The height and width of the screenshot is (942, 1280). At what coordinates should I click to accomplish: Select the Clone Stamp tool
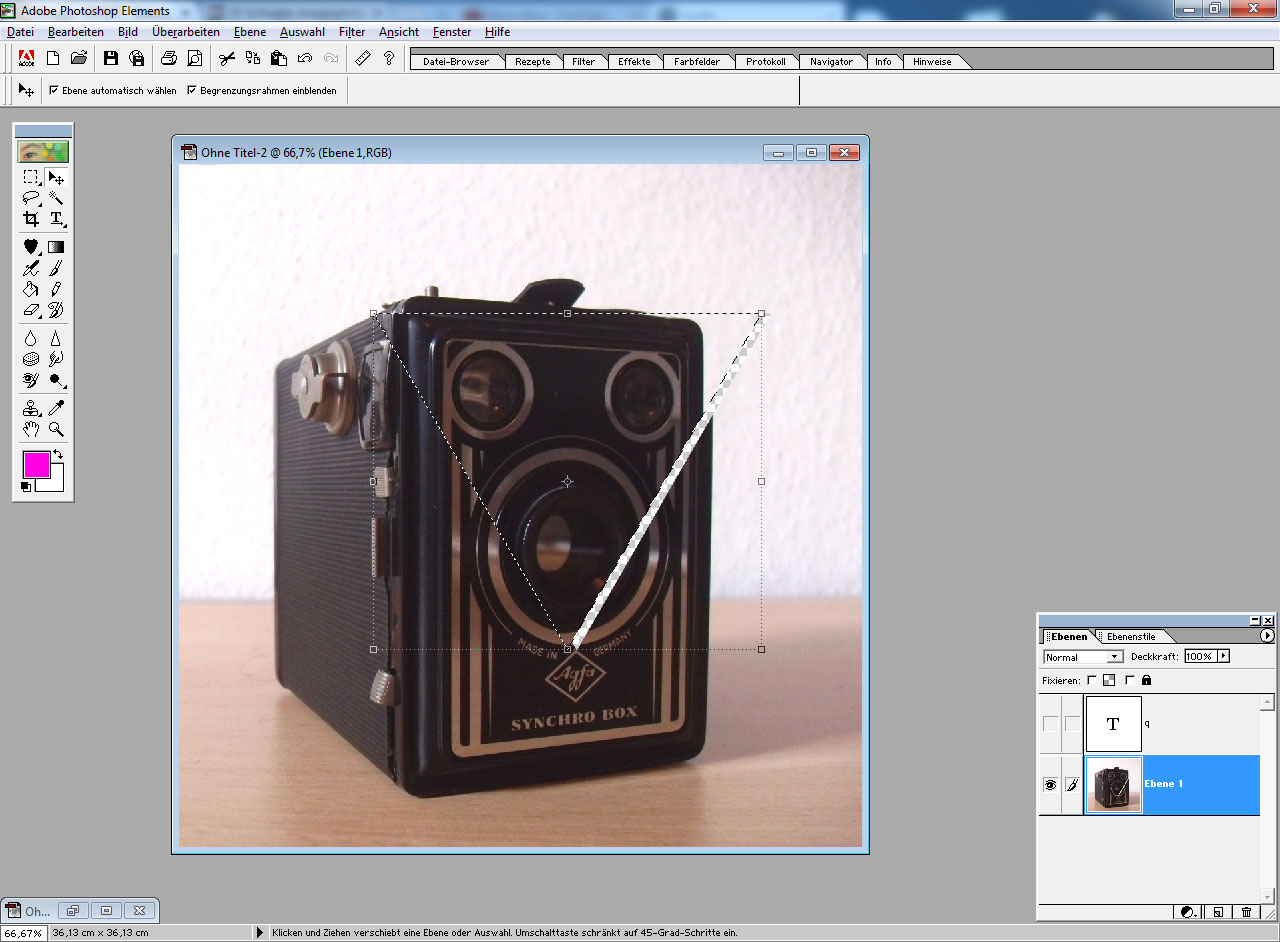coord(31,408)
